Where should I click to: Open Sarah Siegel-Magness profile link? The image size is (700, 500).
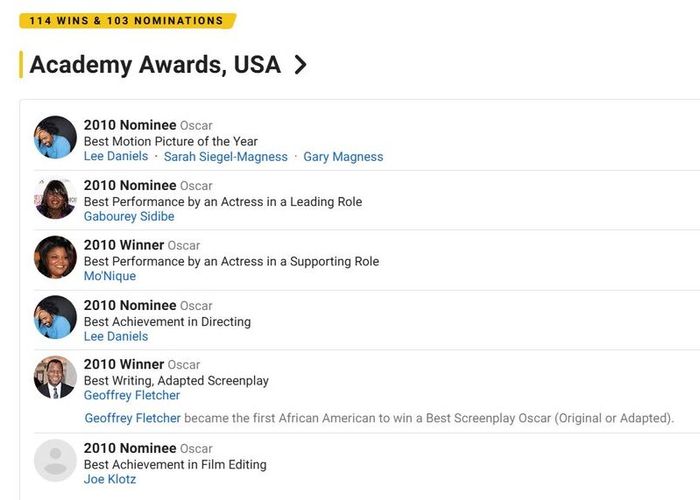coord(225,157)
